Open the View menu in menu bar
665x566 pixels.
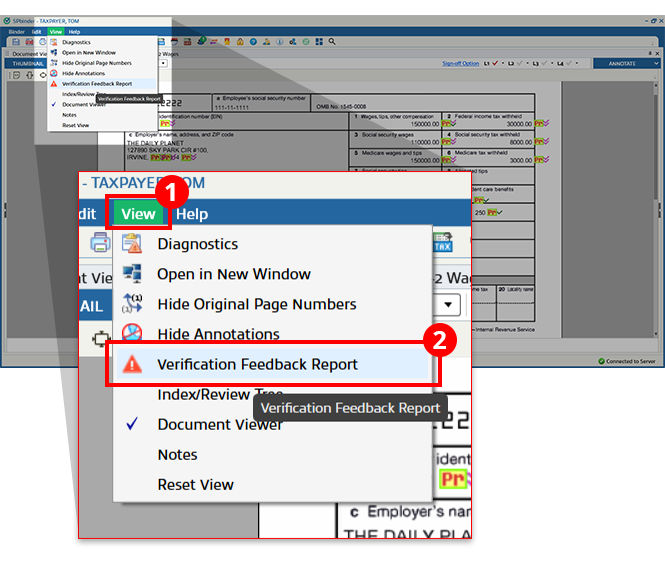click(138, 213)
